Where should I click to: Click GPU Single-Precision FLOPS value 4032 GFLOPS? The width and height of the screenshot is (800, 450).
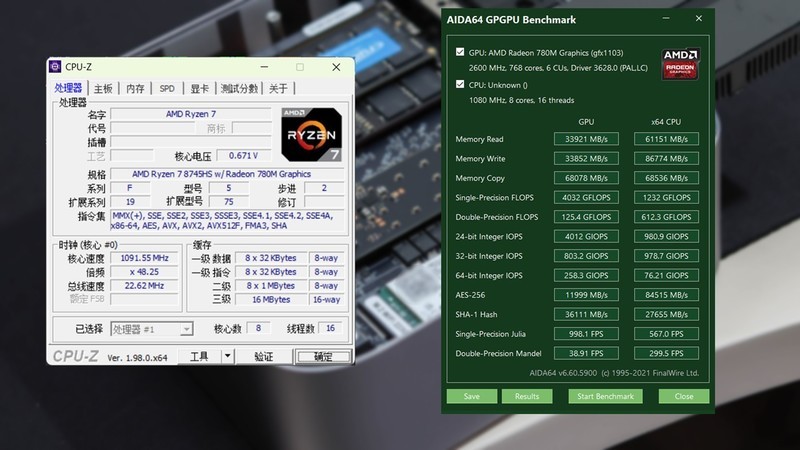pos(586,197)
